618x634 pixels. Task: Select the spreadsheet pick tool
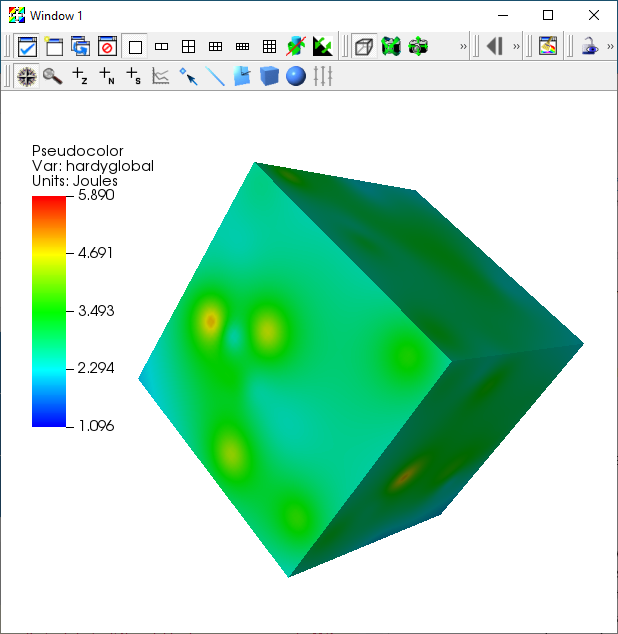tap(134, 76)
